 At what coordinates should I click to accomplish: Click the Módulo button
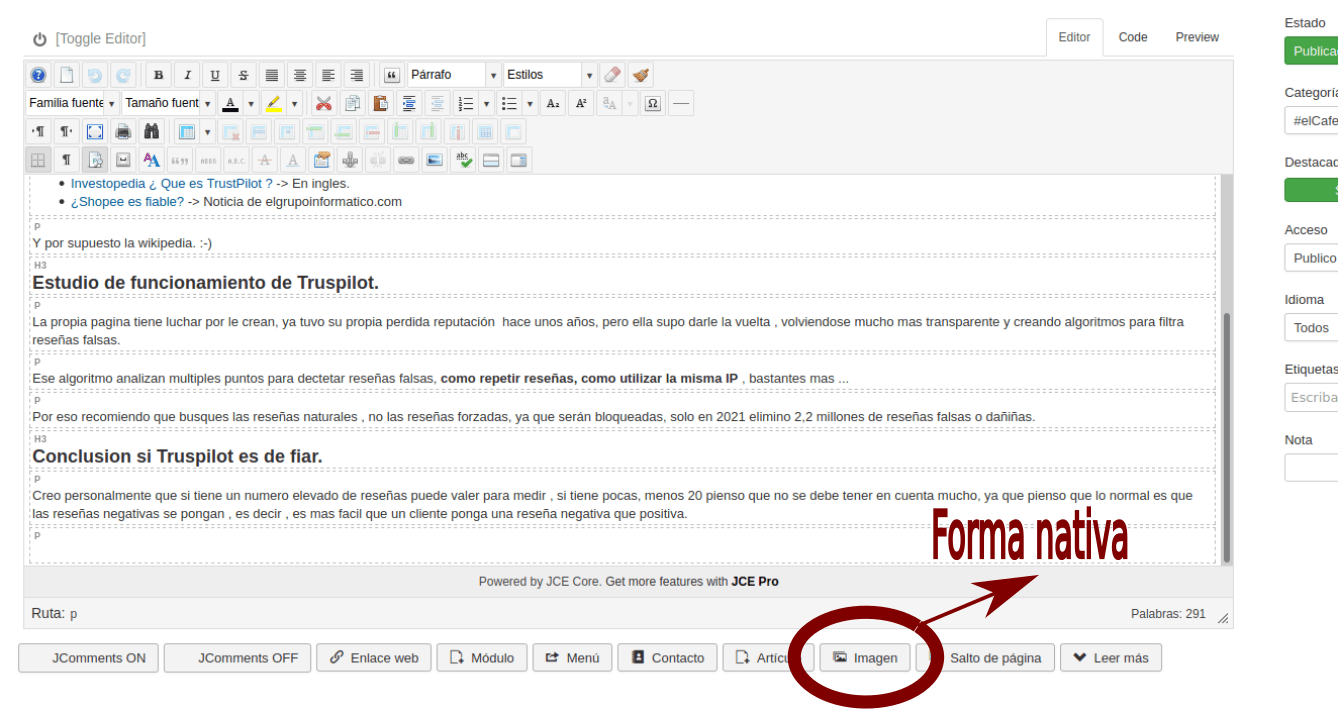coord(482,658)
